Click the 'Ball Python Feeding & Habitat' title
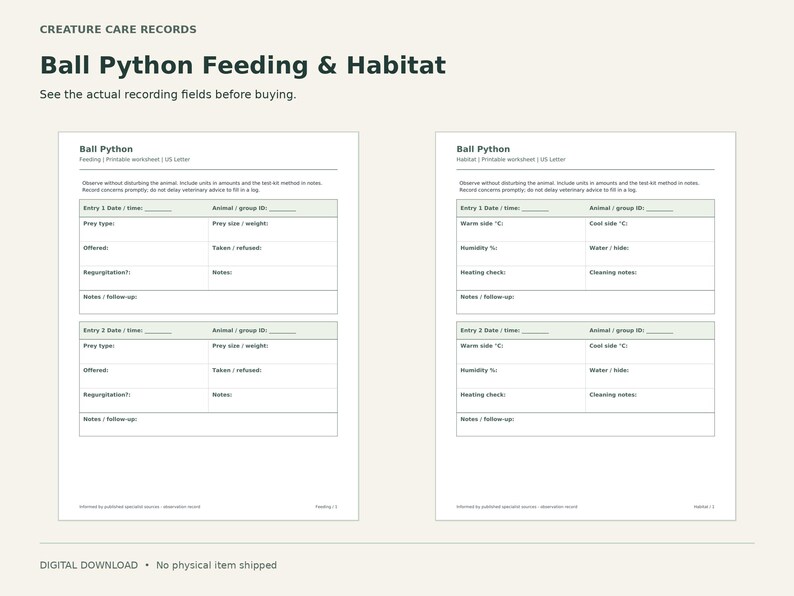794x596 pixels. pos(243,65)
